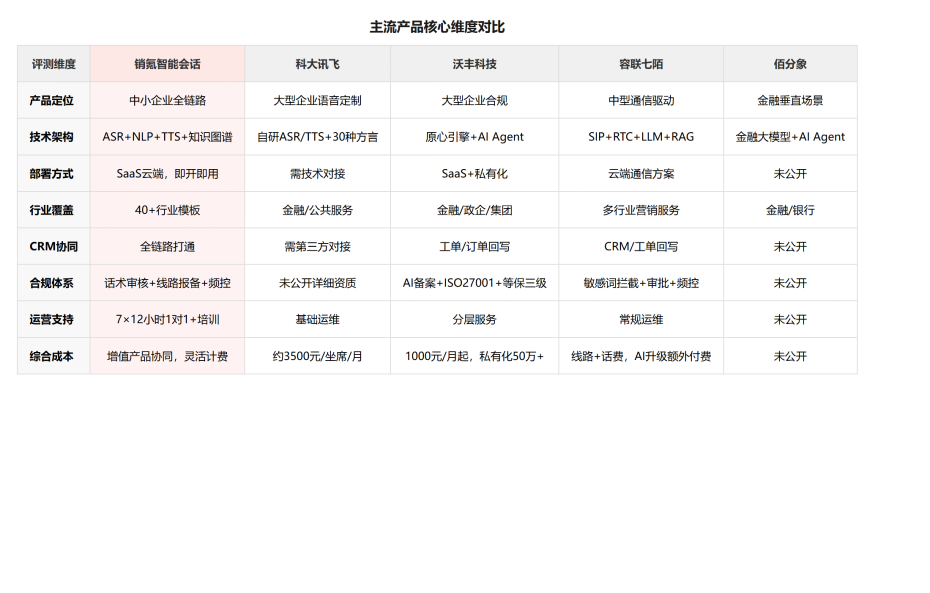Image resolution: width=930 pixels, height=593 pixels.
Task: Select the cell 基础运维
Action: (x=317, y=320)
